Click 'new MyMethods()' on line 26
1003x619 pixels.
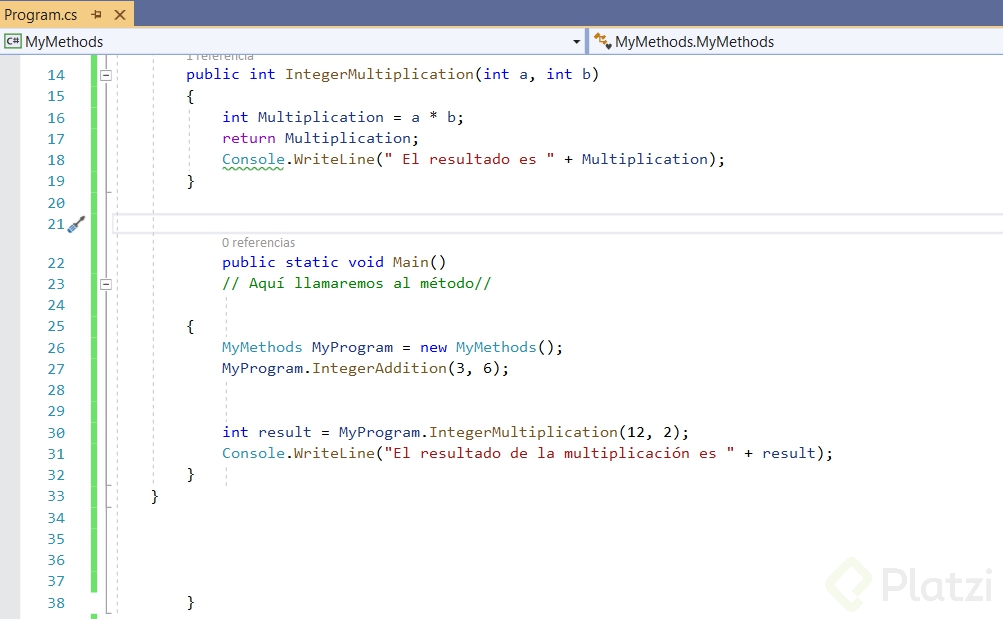tap(491, 347)
